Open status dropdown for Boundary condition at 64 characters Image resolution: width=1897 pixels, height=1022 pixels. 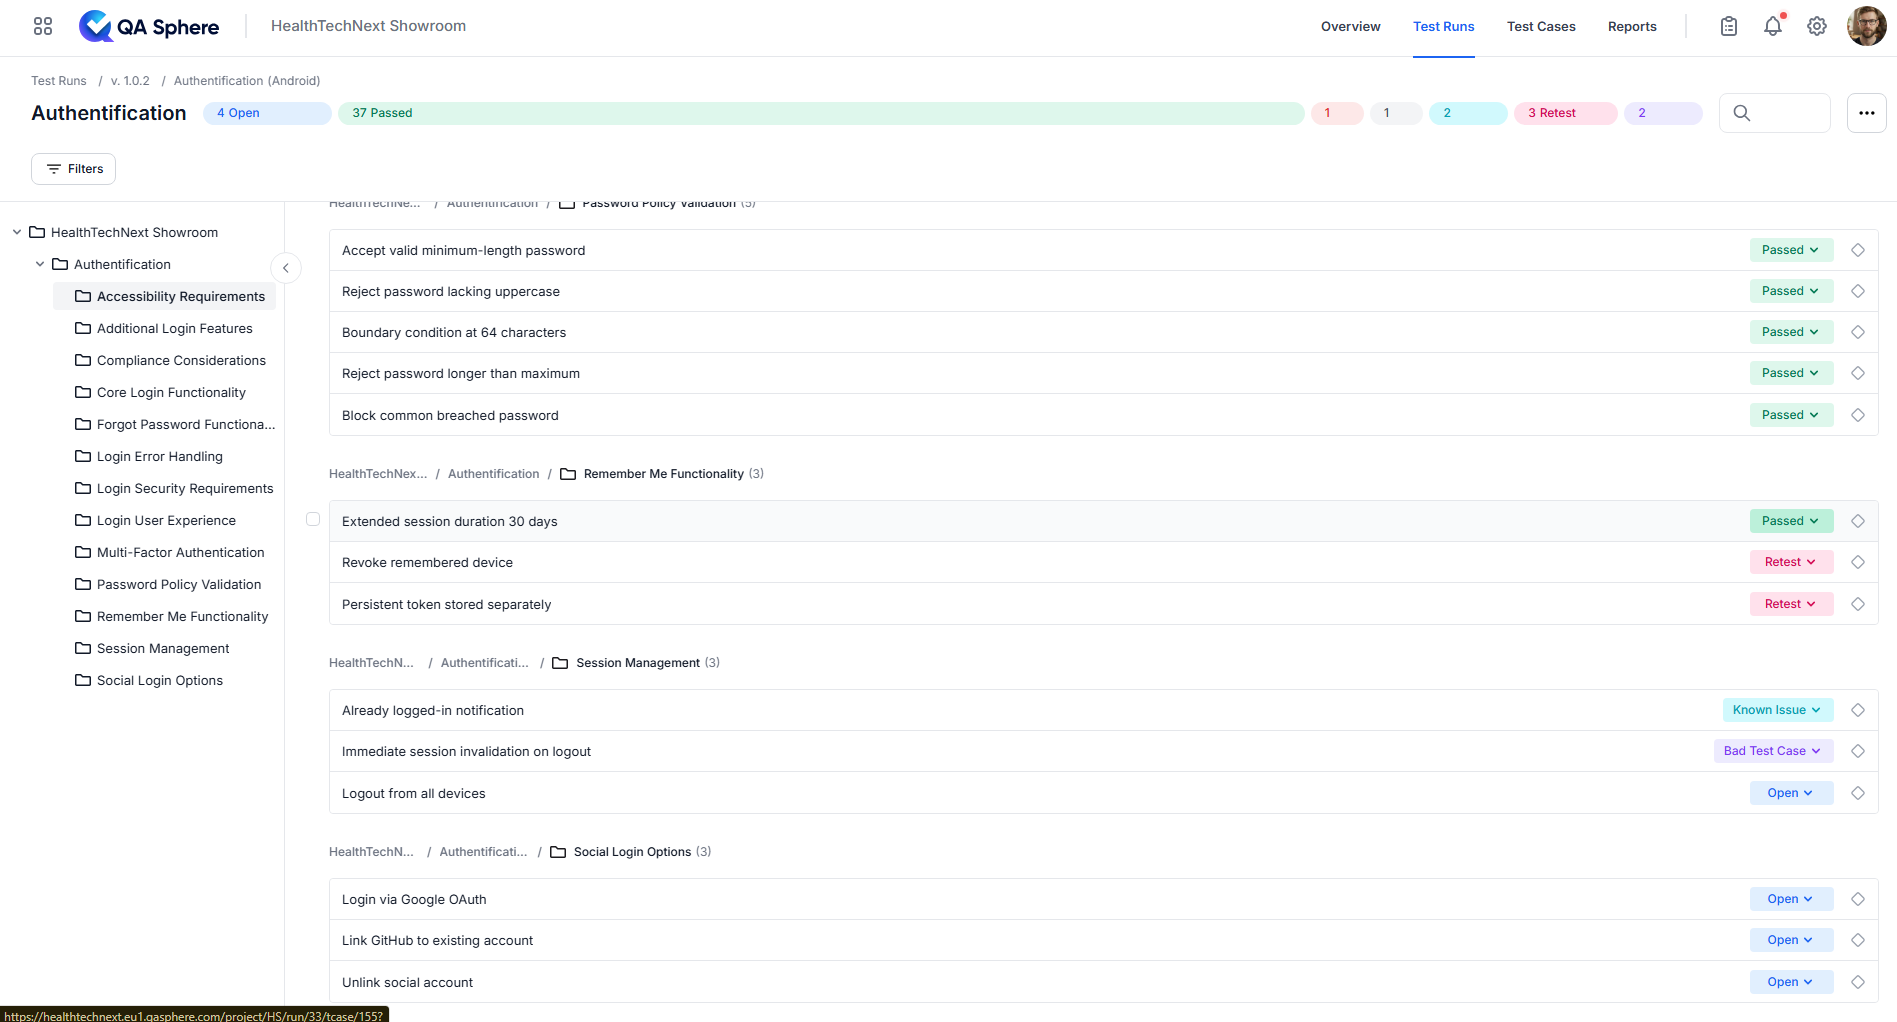click(1791, 332)
